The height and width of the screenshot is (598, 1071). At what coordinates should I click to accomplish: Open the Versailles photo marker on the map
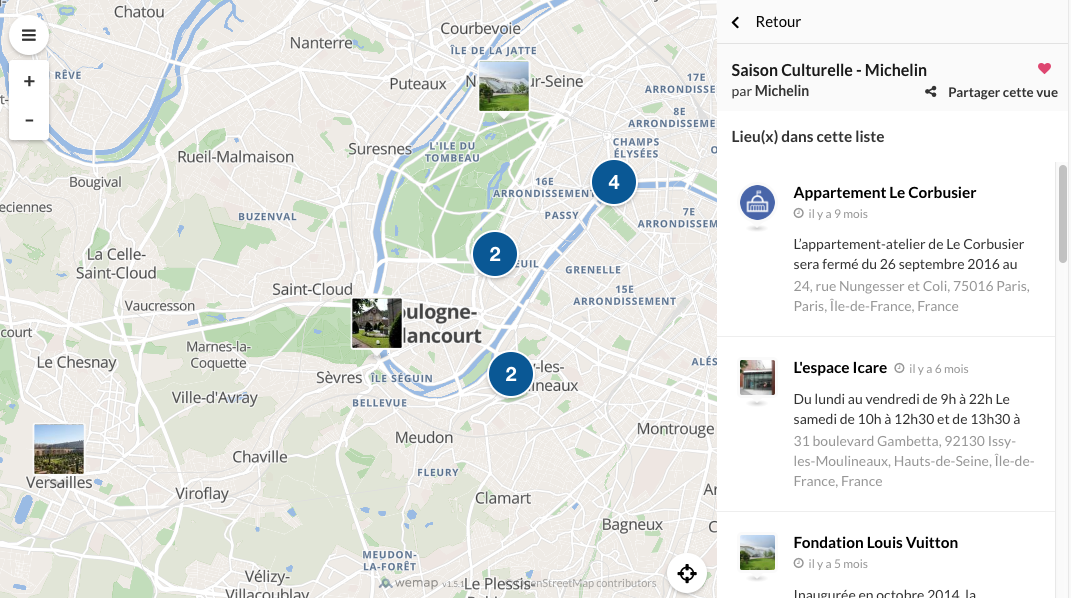point(59,449)
